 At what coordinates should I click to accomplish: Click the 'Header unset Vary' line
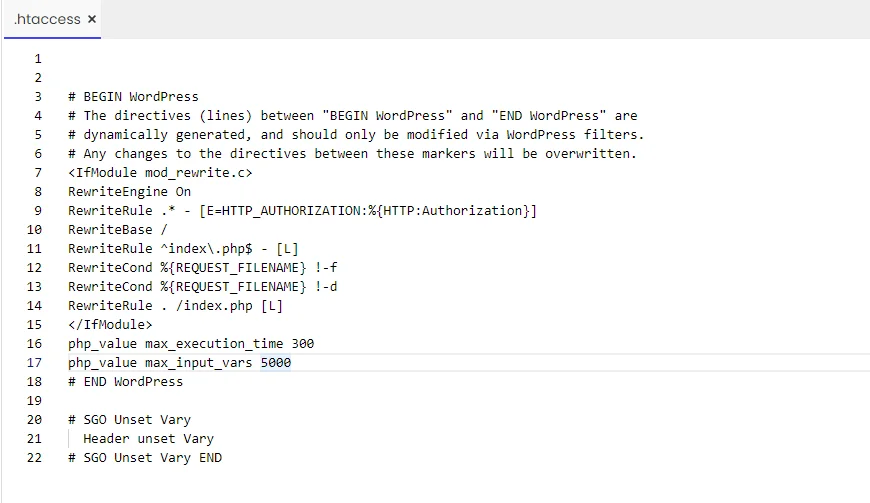148,439
